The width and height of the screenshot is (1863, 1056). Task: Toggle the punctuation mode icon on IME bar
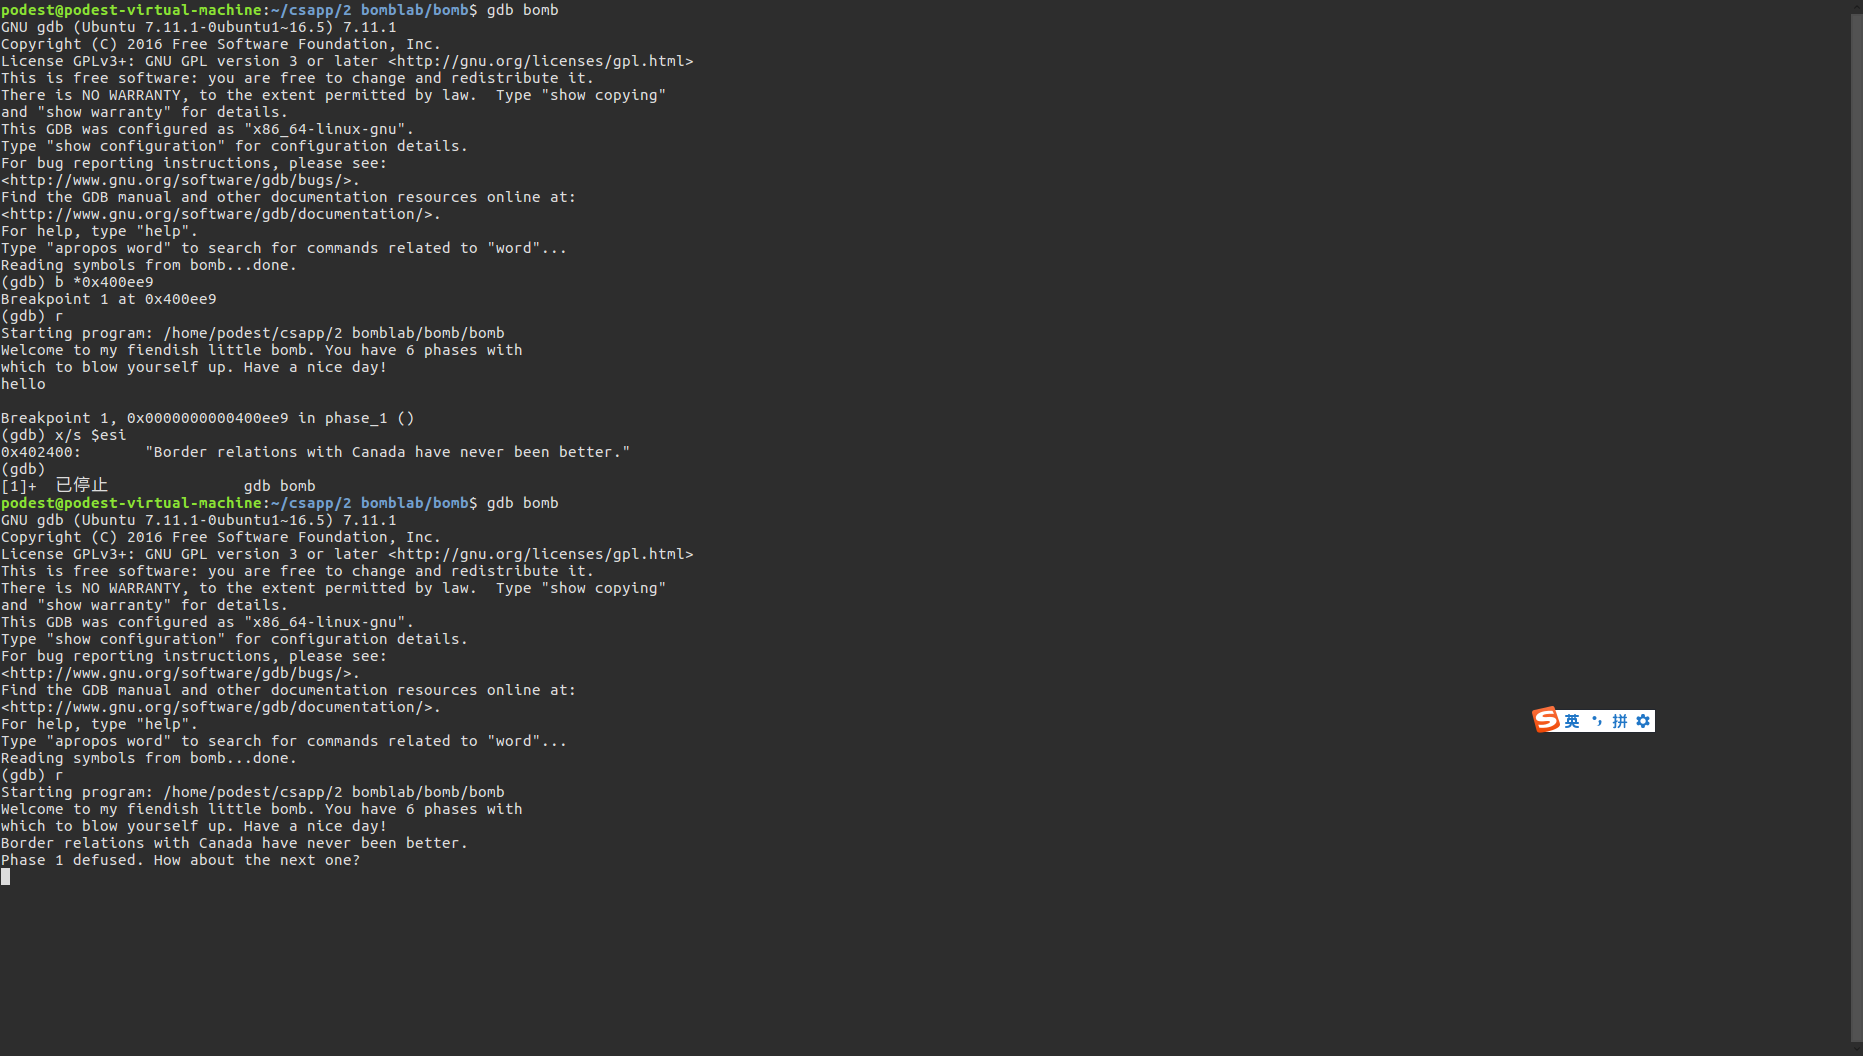coord(1596,721)
